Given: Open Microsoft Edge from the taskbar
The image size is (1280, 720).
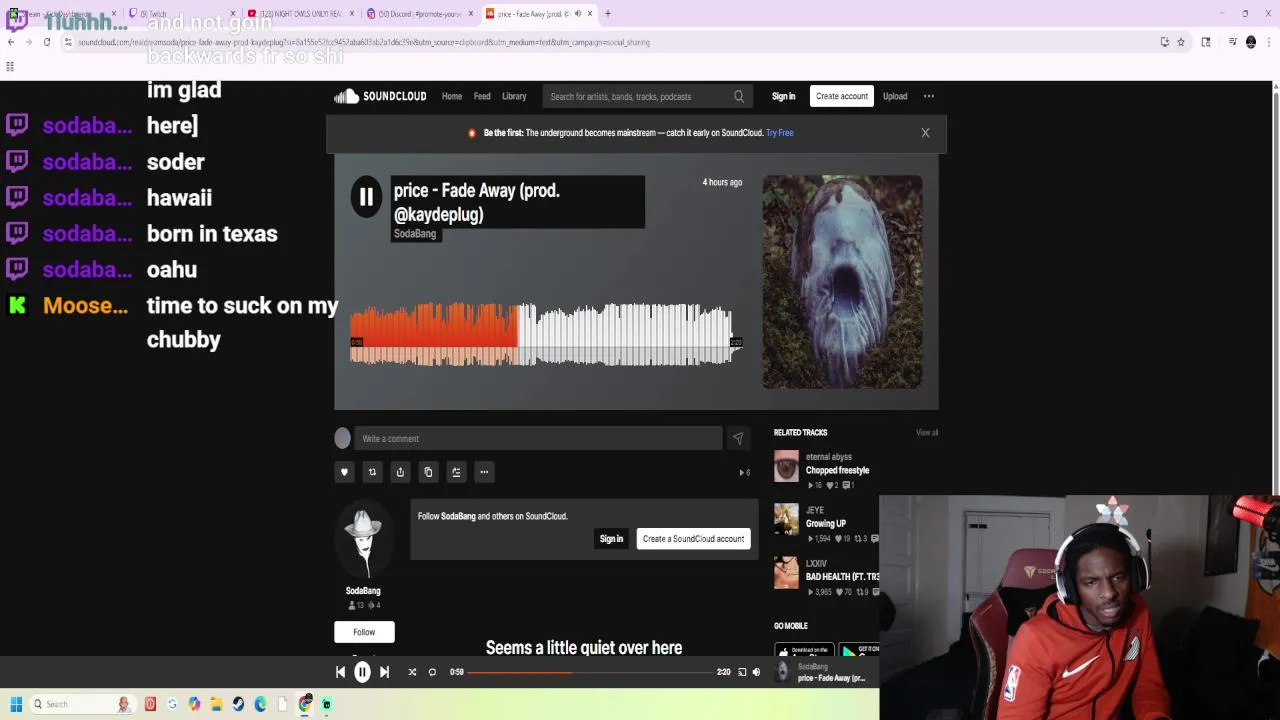Looking at the screenshot, I should tap(260, 704).
